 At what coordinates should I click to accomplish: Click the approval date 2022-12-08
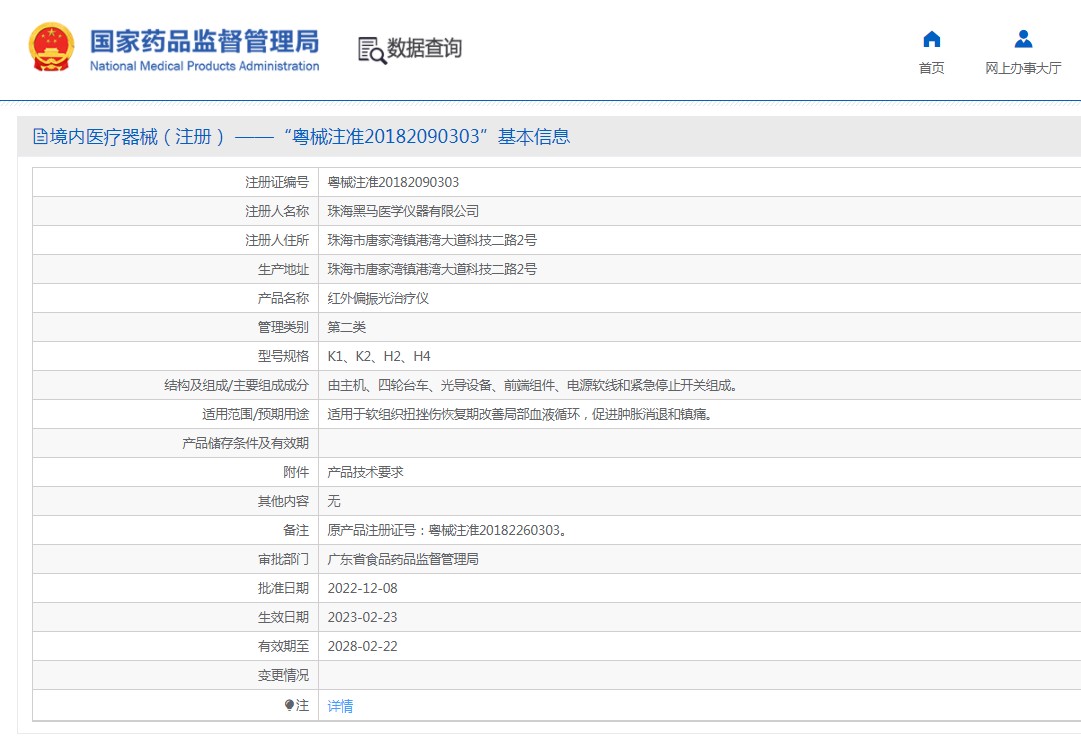point(362,588)
